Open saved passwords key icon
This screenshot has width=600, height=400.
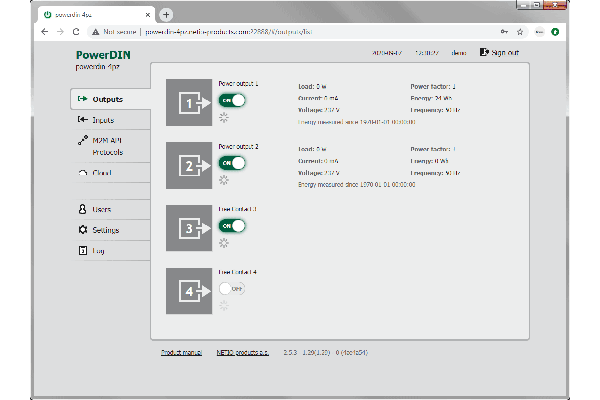(504, 32)
